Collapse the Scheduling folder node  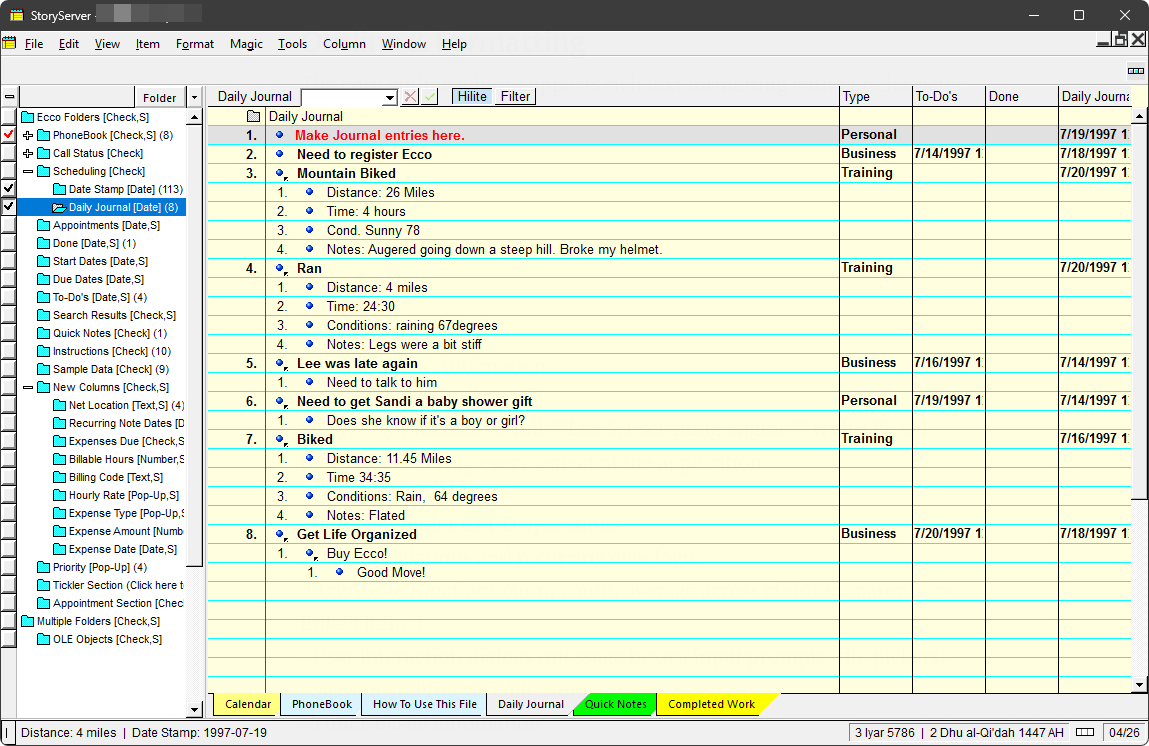point(28,171)
